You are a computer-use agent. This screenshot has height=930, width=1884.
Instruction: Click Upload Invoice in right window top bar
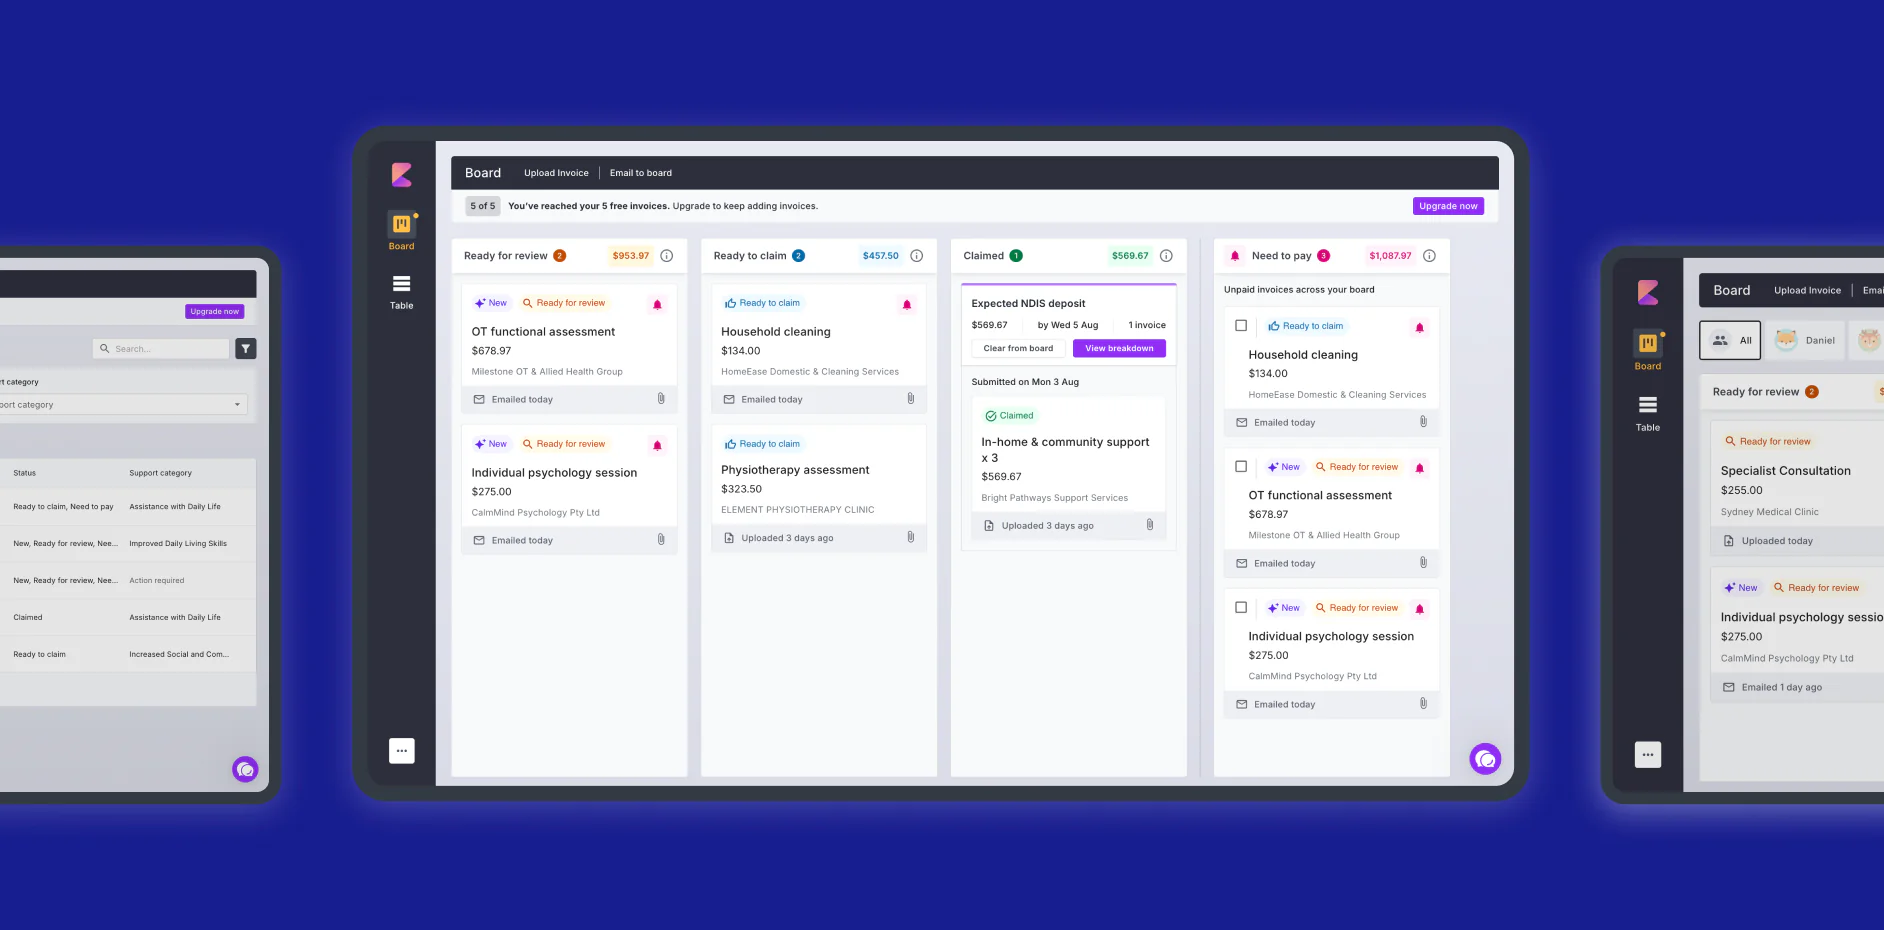coord(1807,290)
